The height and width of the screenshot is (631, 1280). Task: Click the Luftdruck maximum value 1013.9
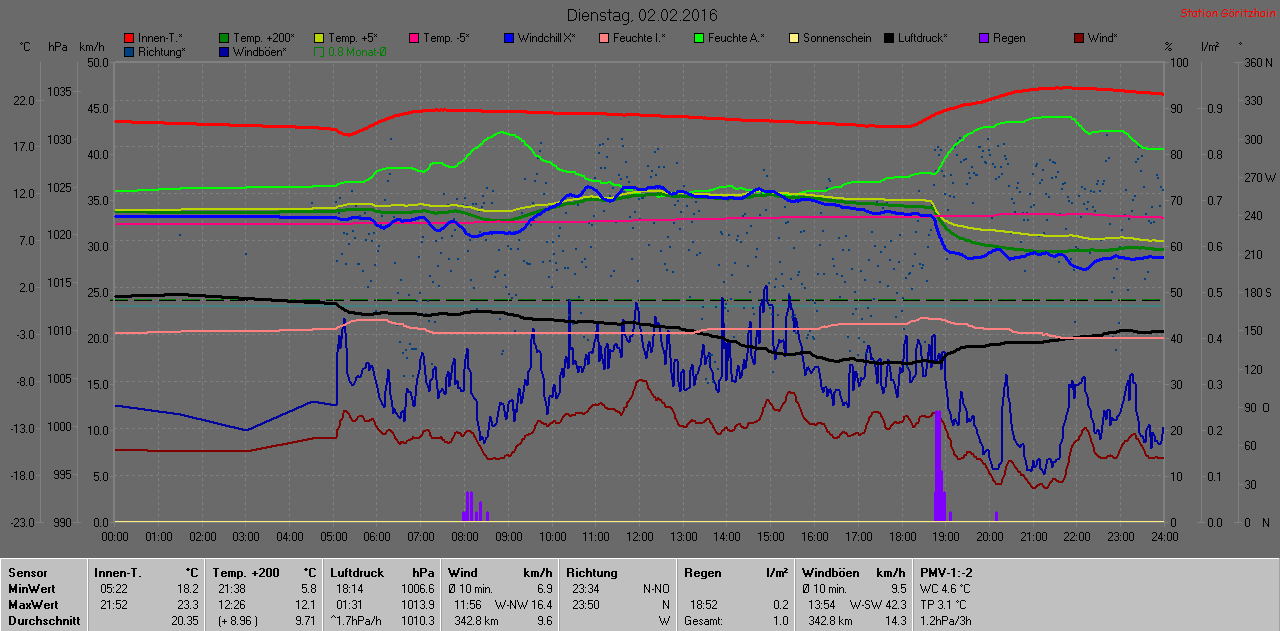[416, 605]
